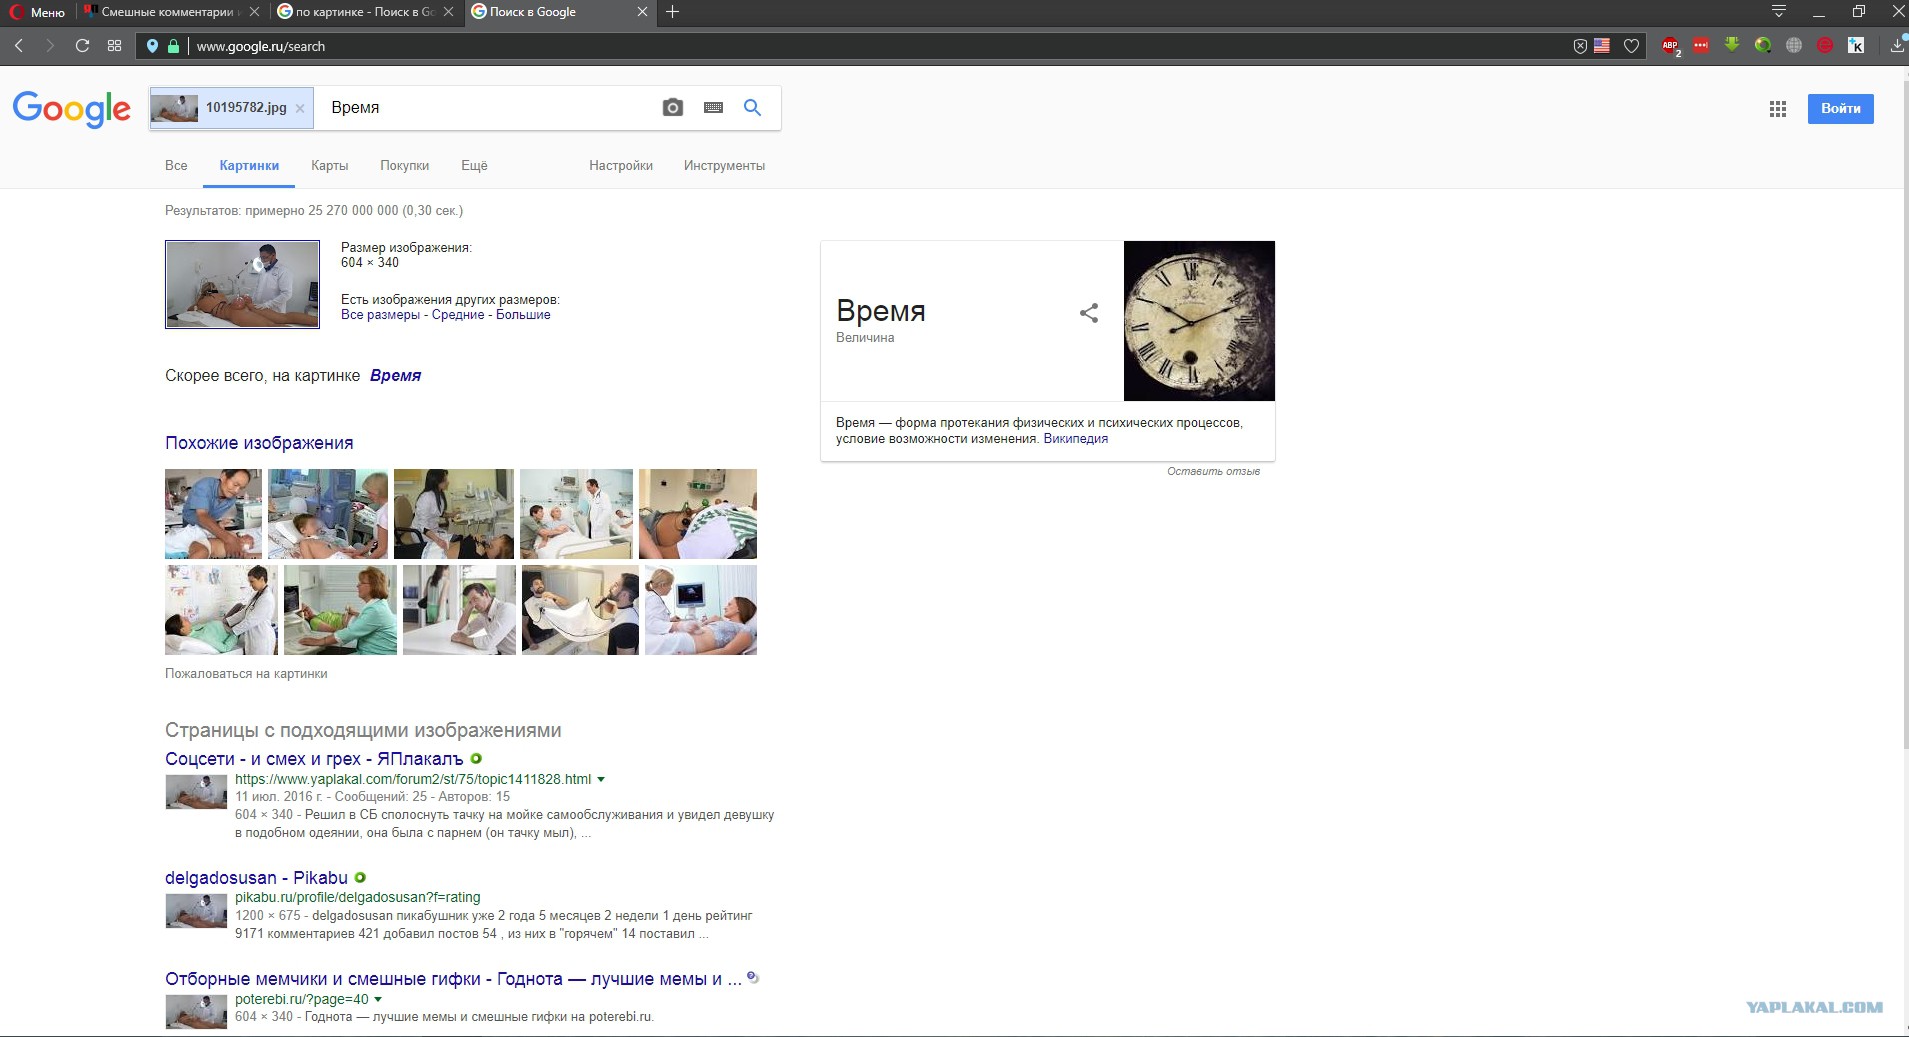Select the Картинки tab

249,166
